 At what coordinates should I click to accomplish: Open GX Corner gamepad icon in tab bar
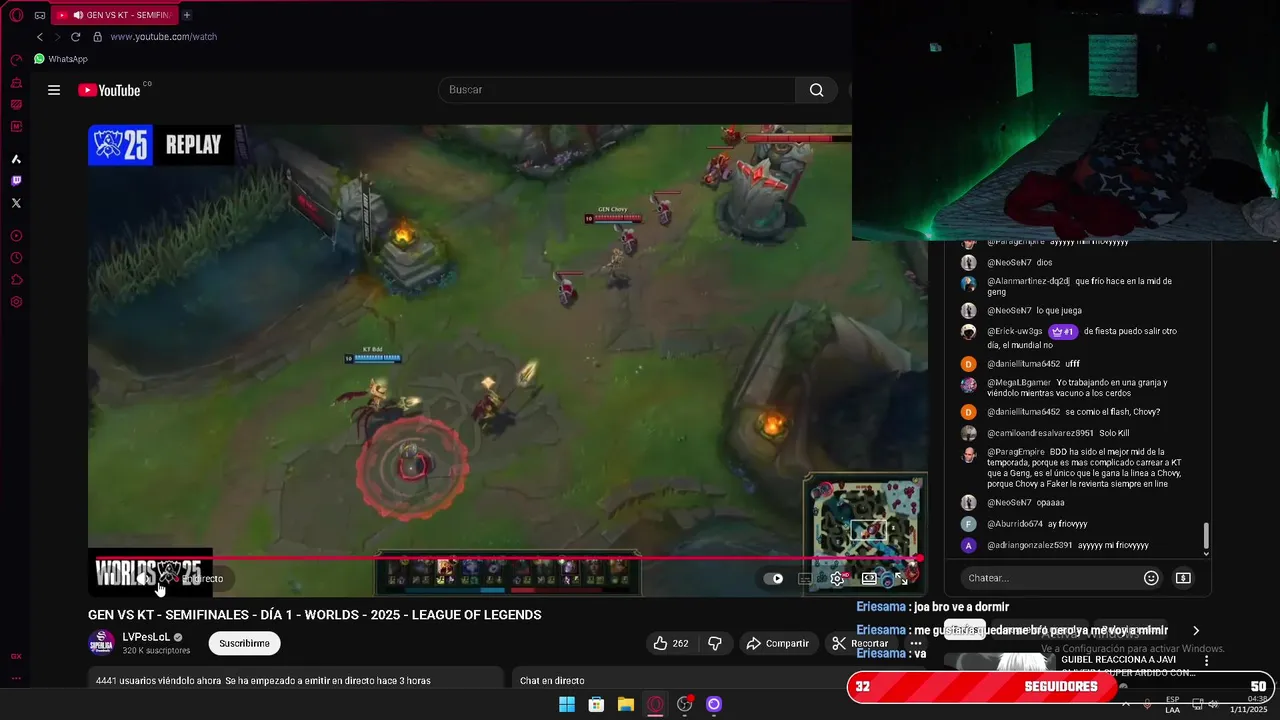click(40, 15)
